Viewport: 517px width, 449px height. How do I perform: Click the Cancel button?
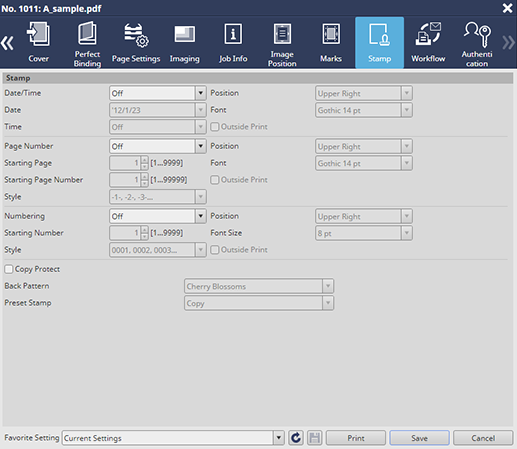(483, 438)
